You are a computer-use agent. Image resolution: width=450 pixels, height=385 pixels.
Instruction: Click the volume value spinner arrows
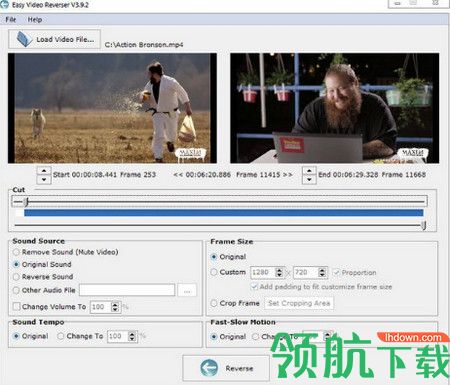pyautogui.click(x=115, y=307)
